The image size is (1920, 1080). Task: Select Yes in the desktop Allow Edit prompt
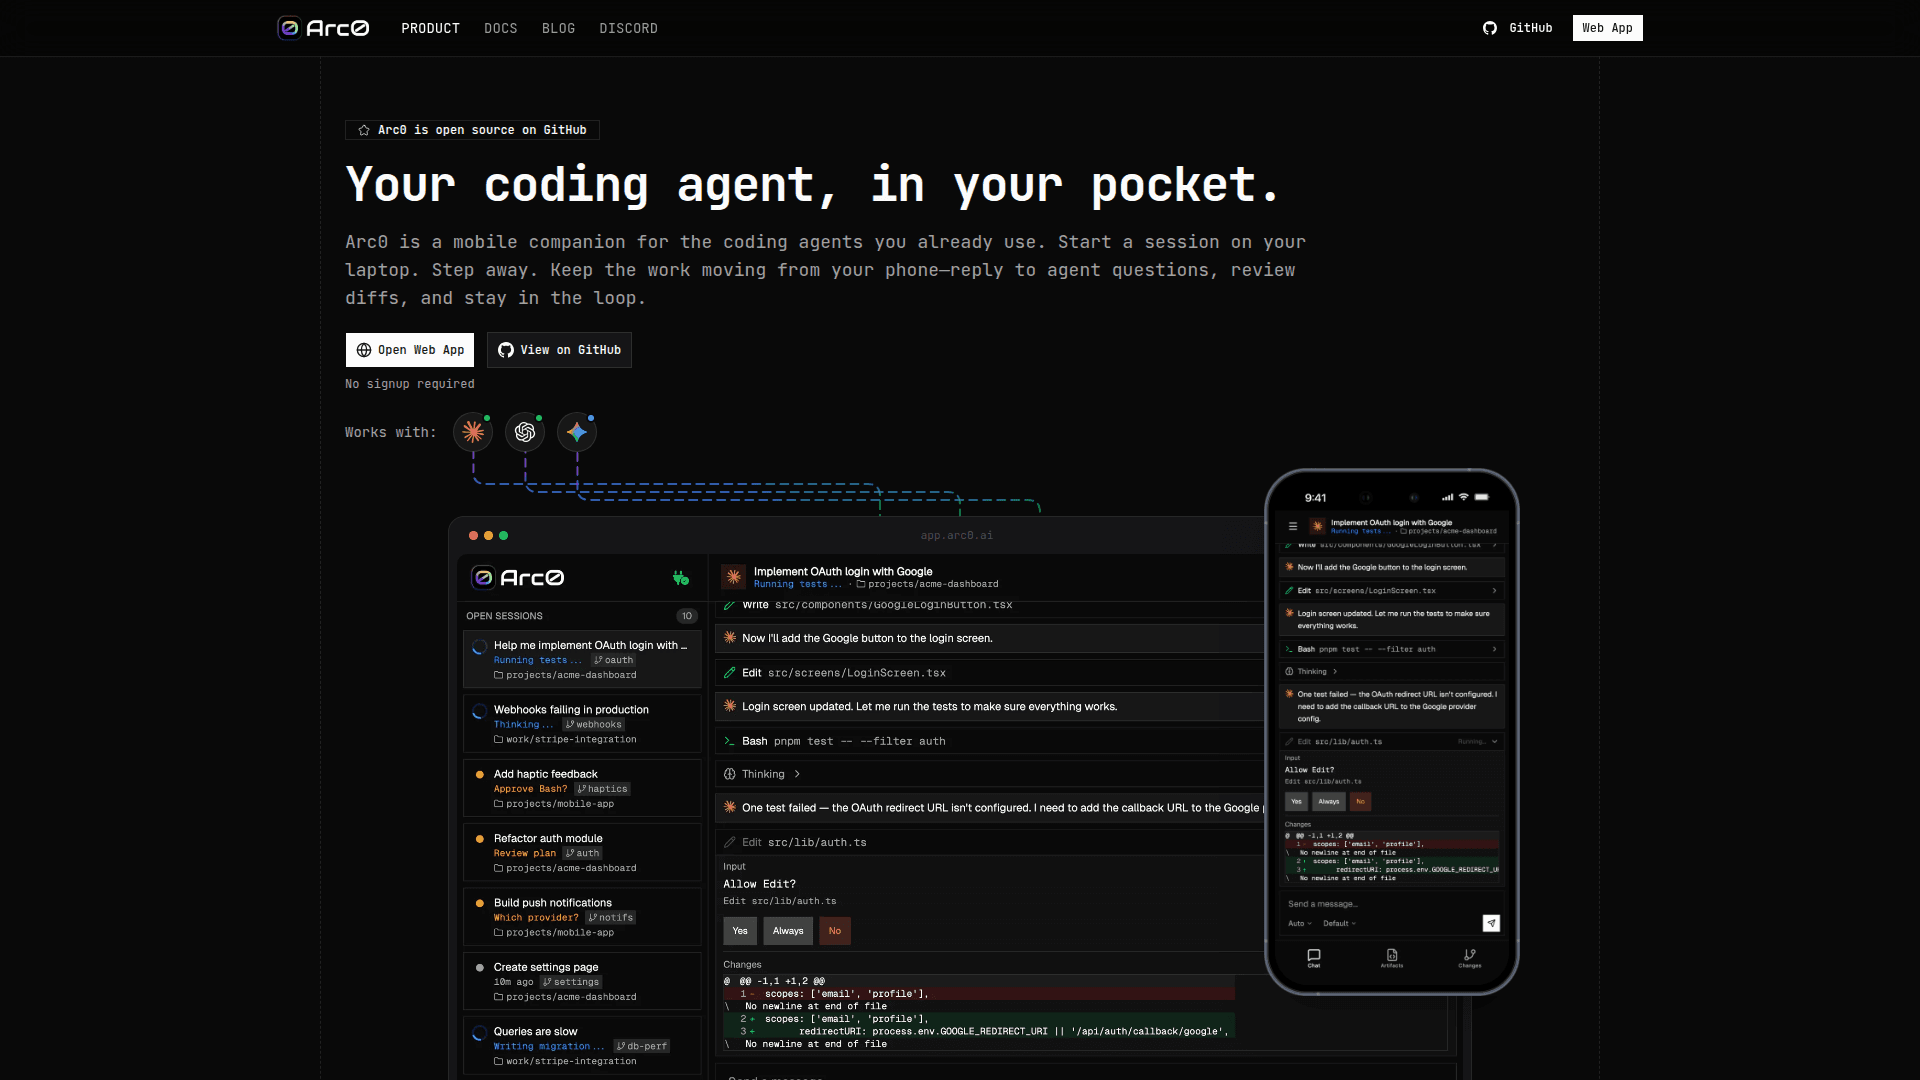pos(740,931)
